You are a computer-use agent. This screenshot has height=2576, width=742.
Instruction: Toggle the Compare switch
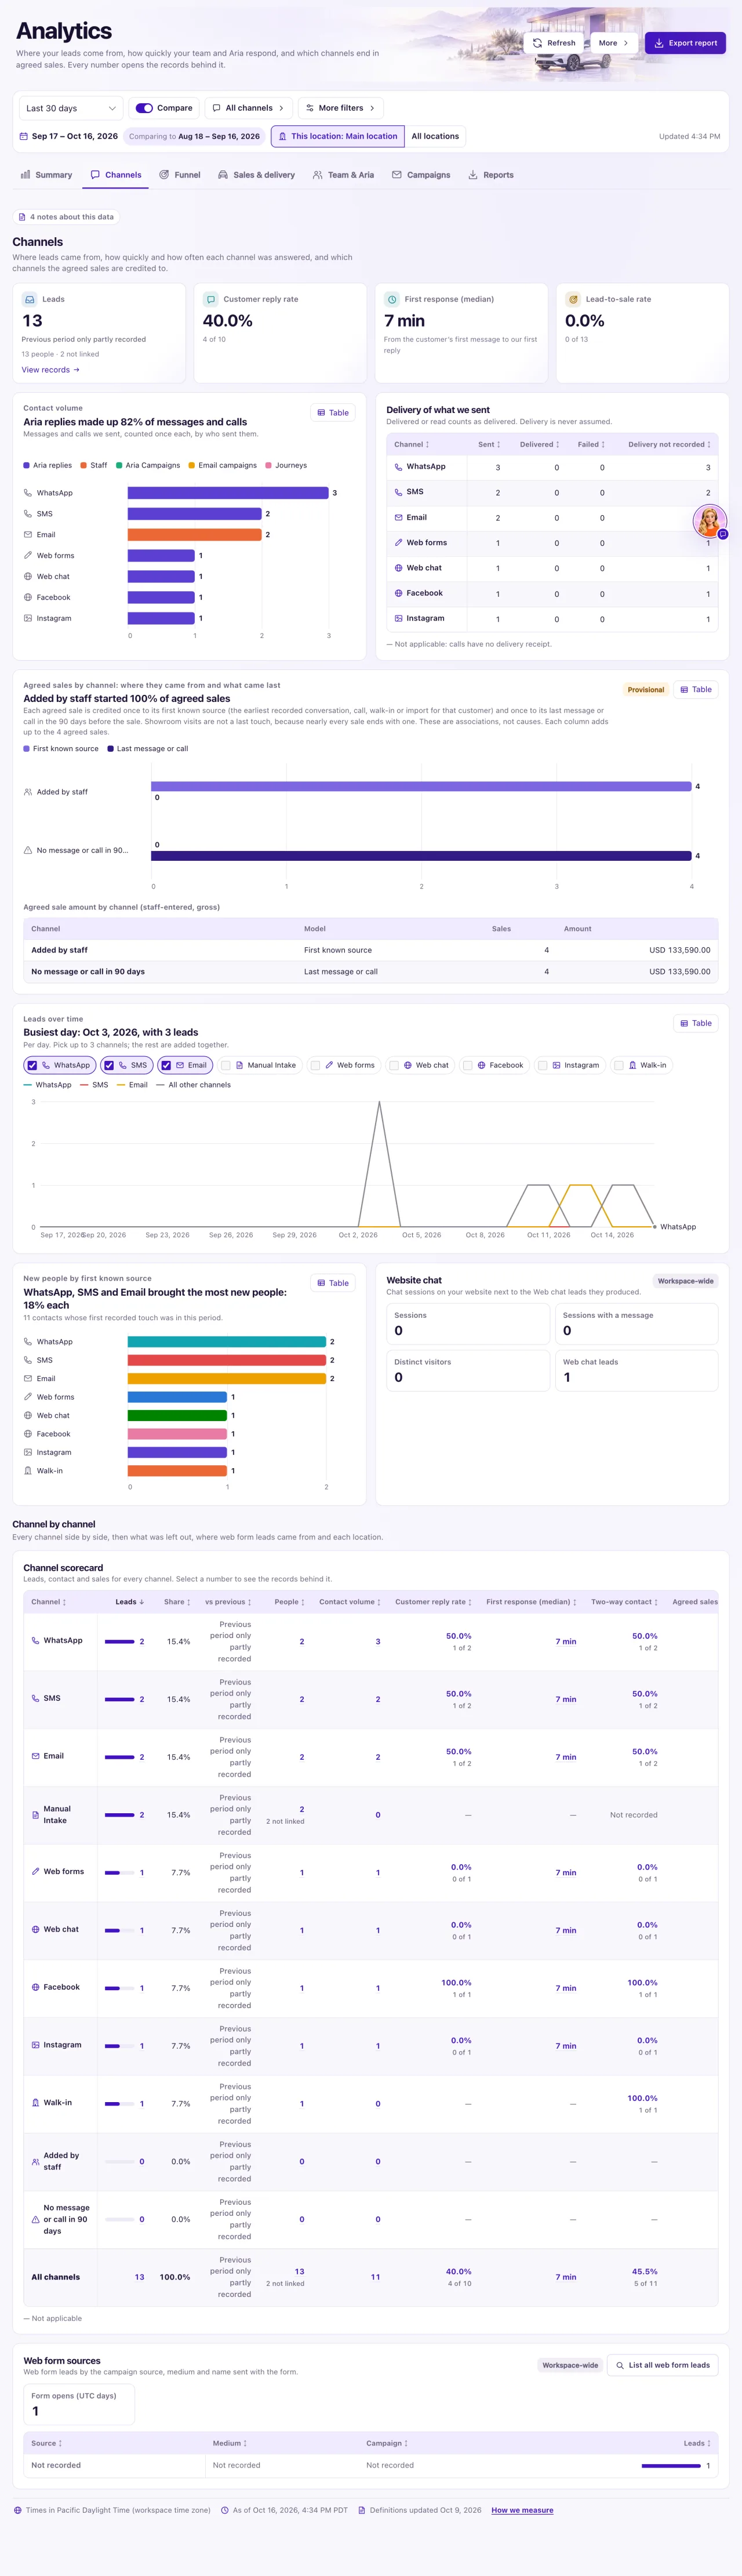(144, 108)
